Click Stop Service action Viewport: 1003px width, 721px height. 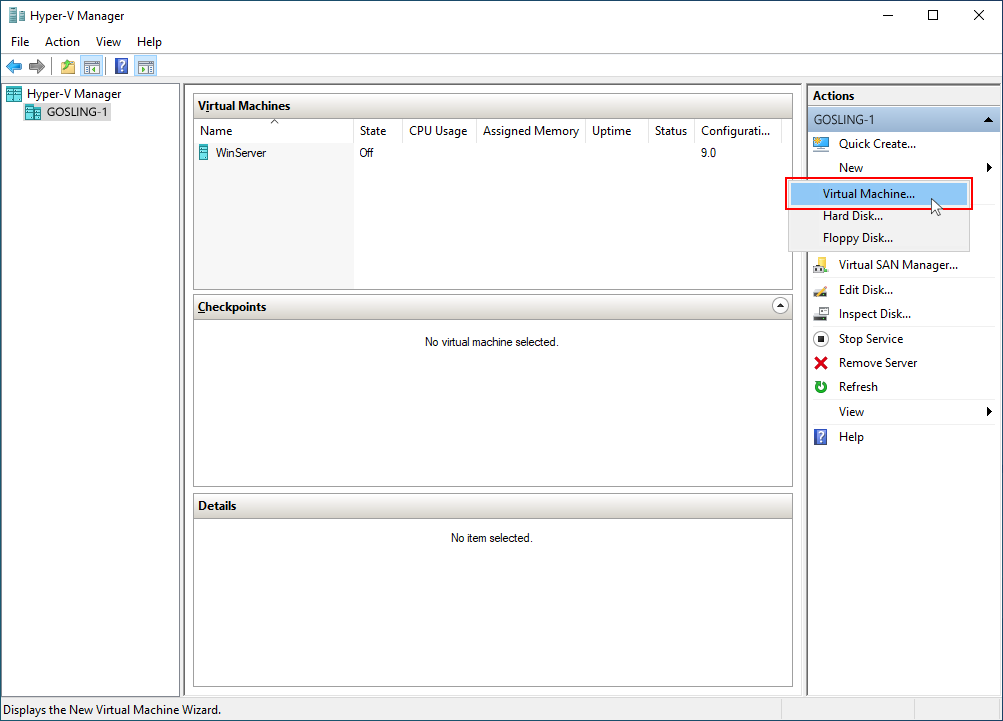pos(871,339)
